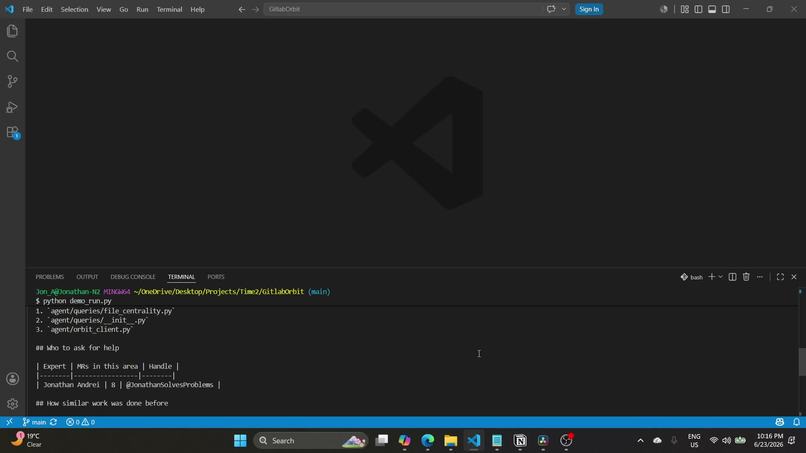The height and width of the screenshot is (453, 806).
Task: Open terminal panel more actions menu
Action: (x=760, y=277)
